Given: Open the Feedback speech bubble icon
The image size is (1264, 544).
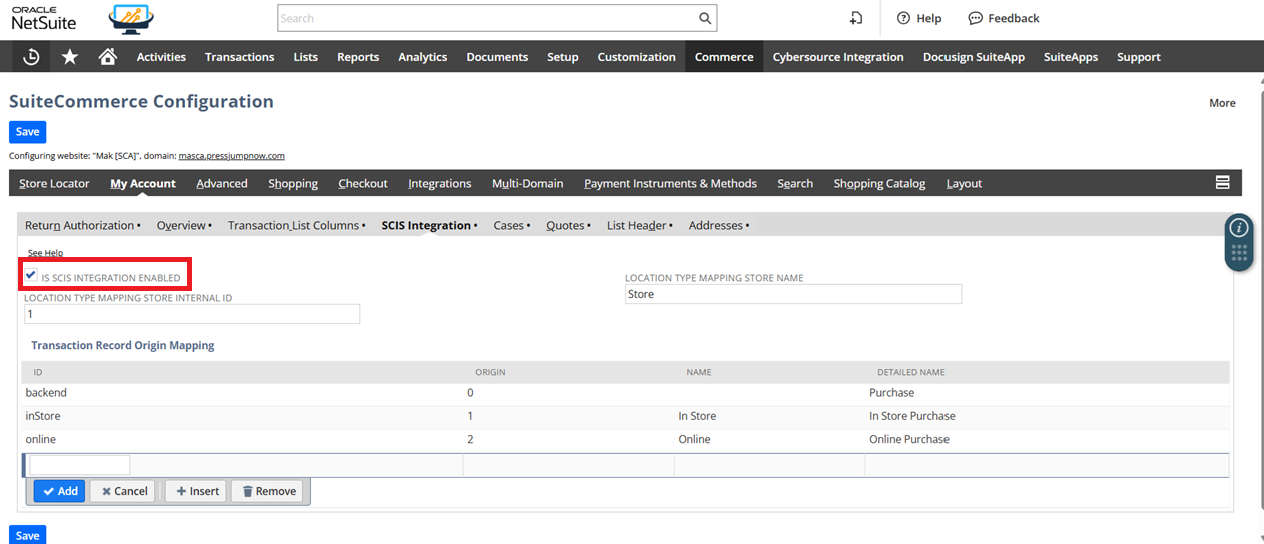Looking at the screenshot, I should [x=976, y=18].
